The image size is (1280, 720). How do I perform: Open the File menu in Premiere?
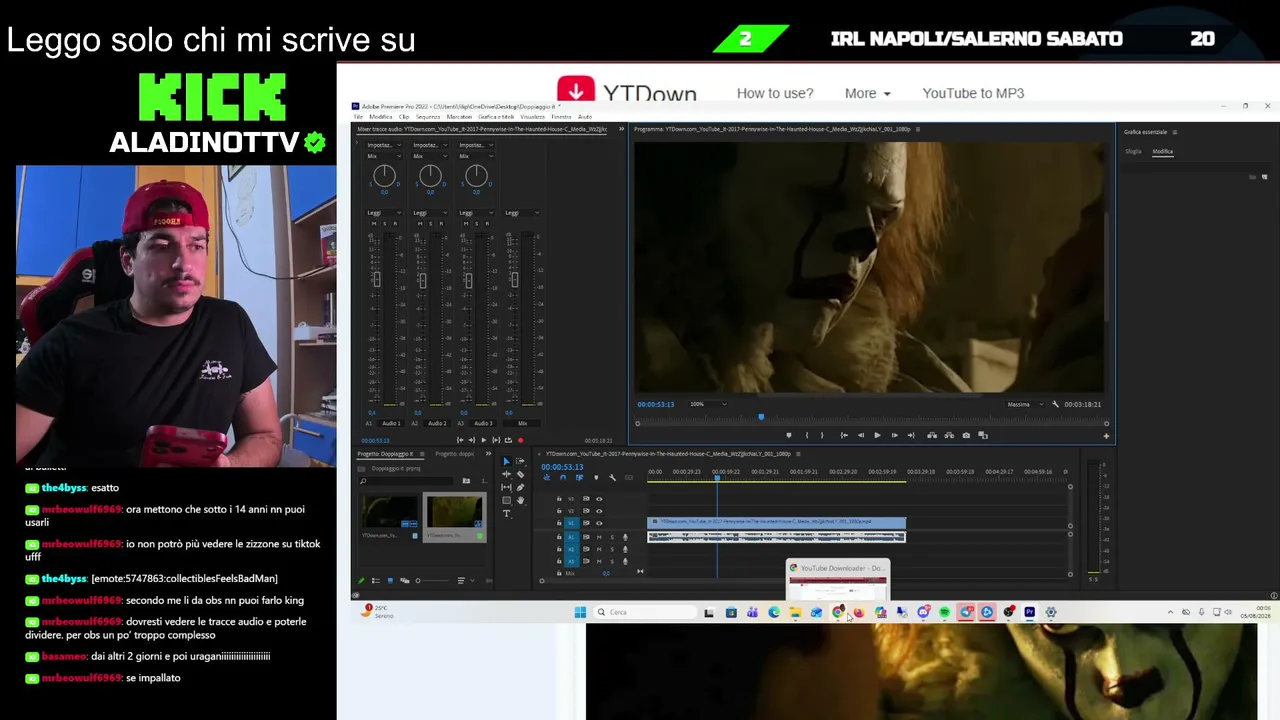point(358,117)
